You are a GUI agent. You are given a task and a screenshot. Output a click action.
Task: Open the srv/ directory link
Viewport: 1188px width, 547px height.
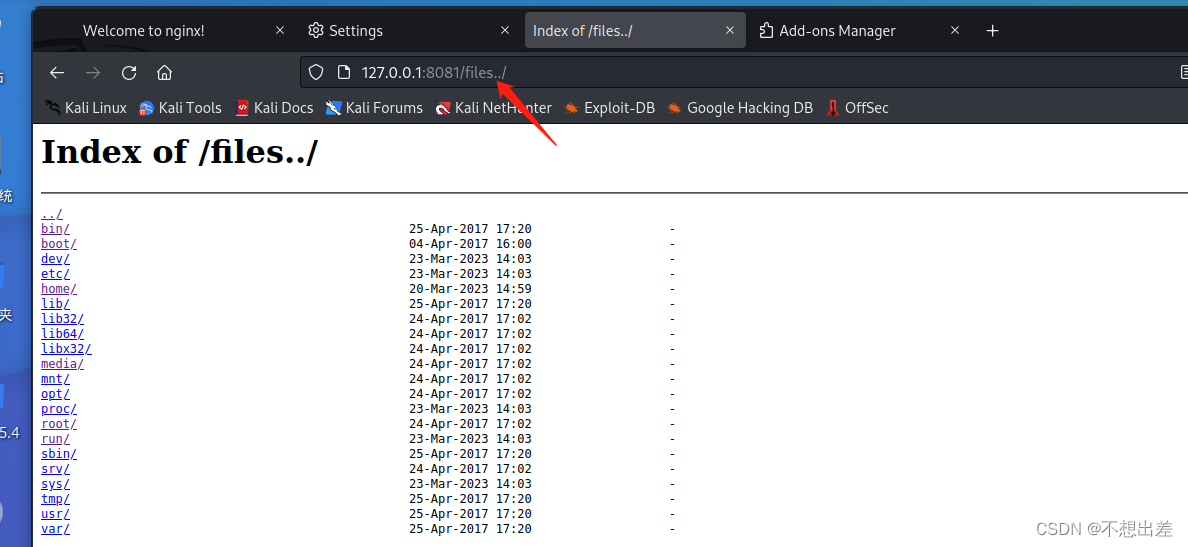[x=55, y=469]
